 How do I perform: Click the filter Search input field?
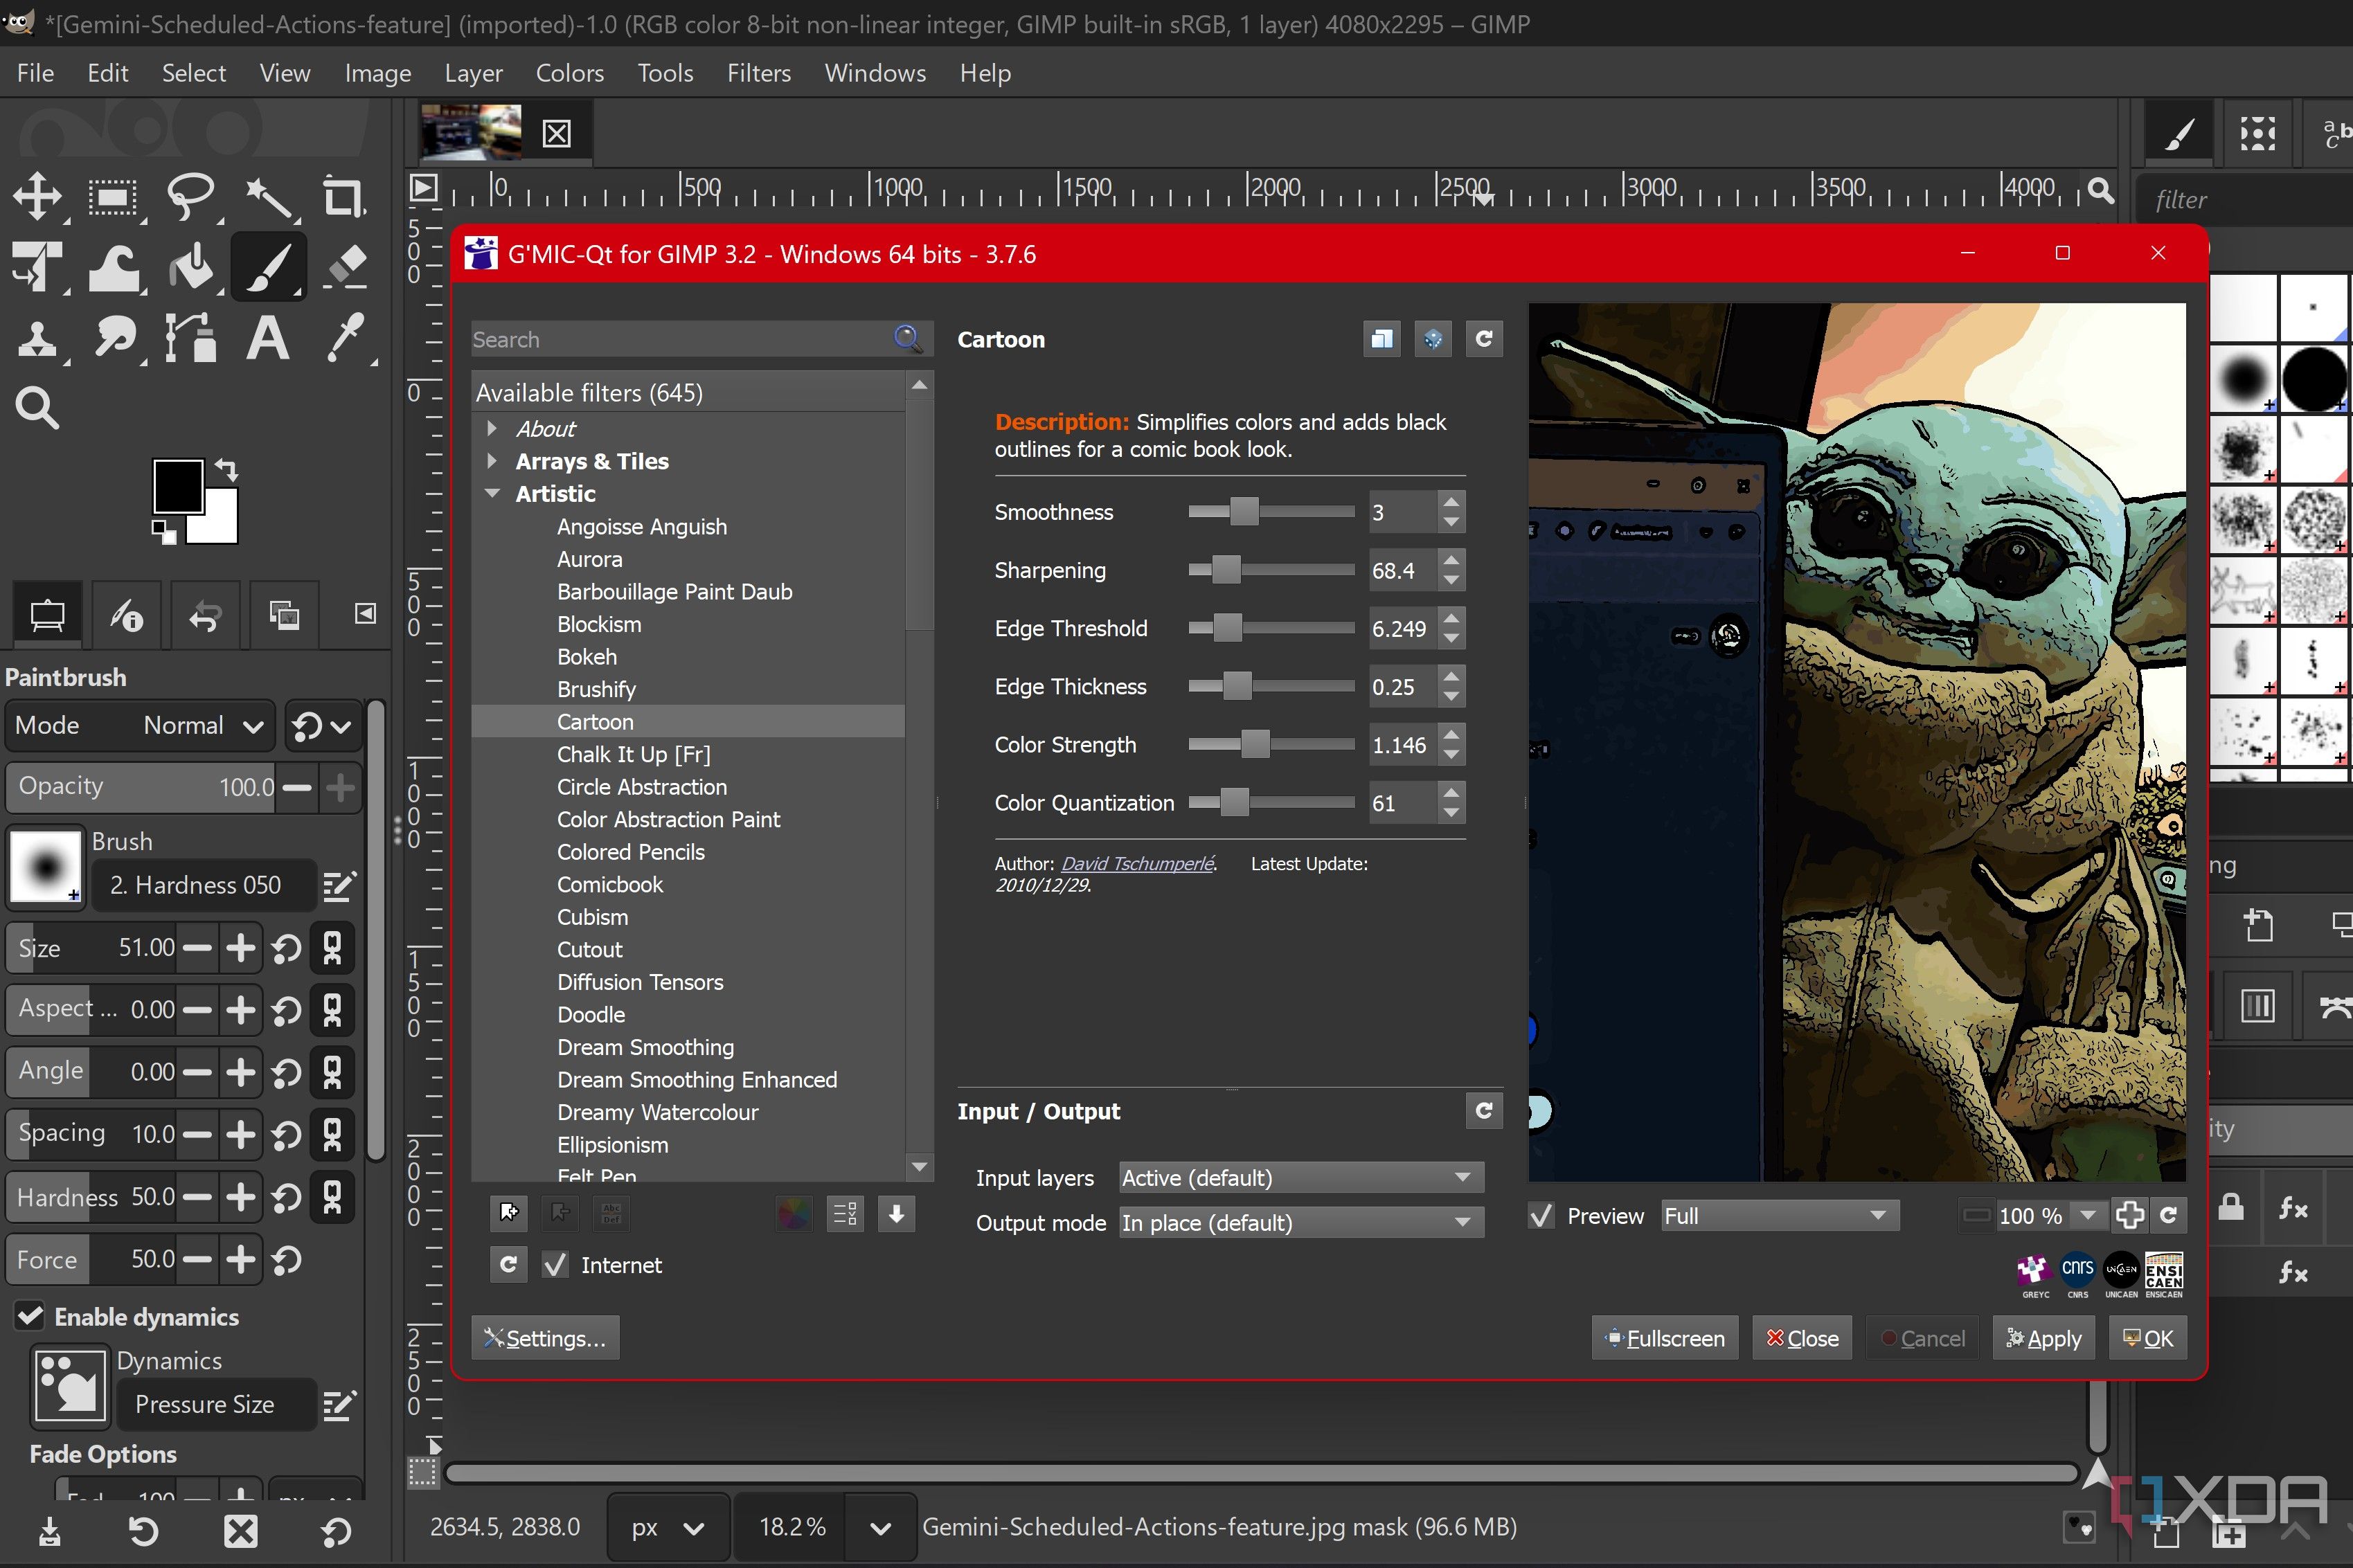(x=682, y=340)
